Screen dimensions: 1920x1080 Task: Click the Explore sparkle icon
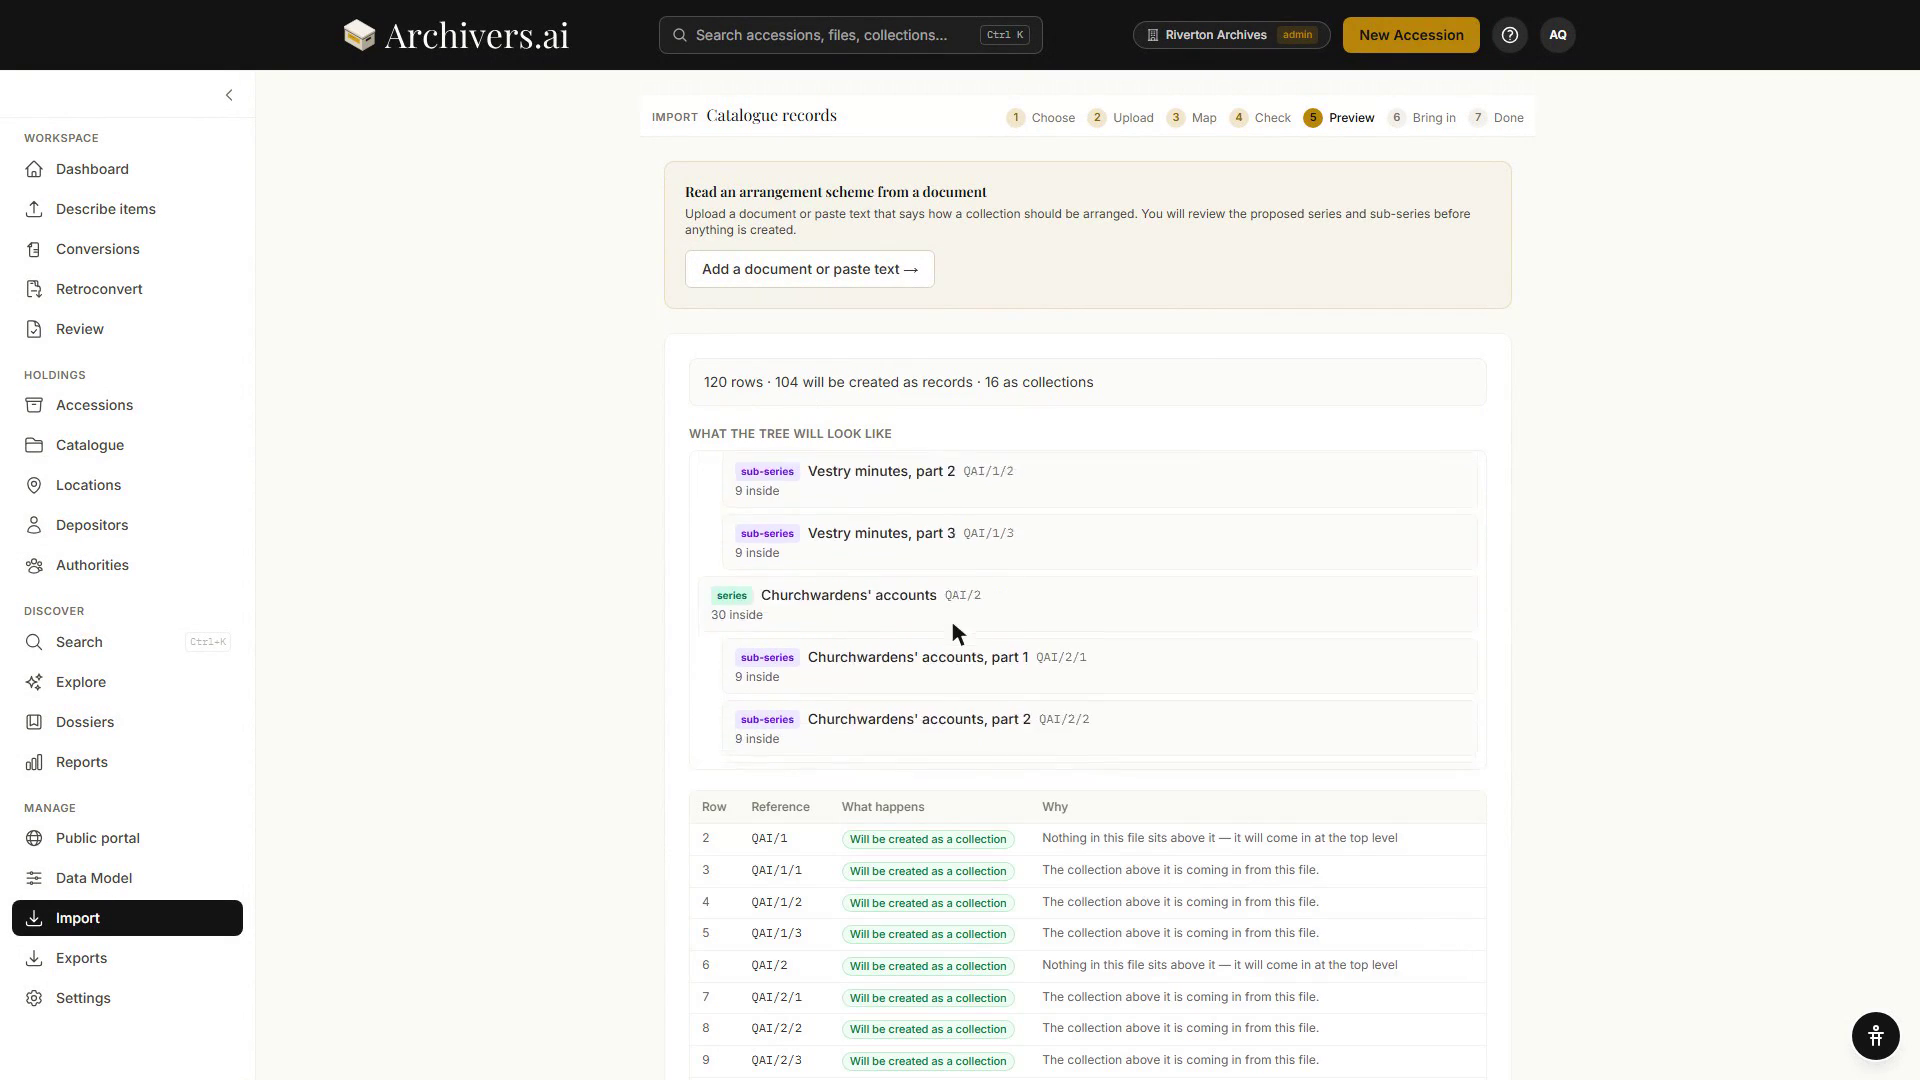click(34, 682)
